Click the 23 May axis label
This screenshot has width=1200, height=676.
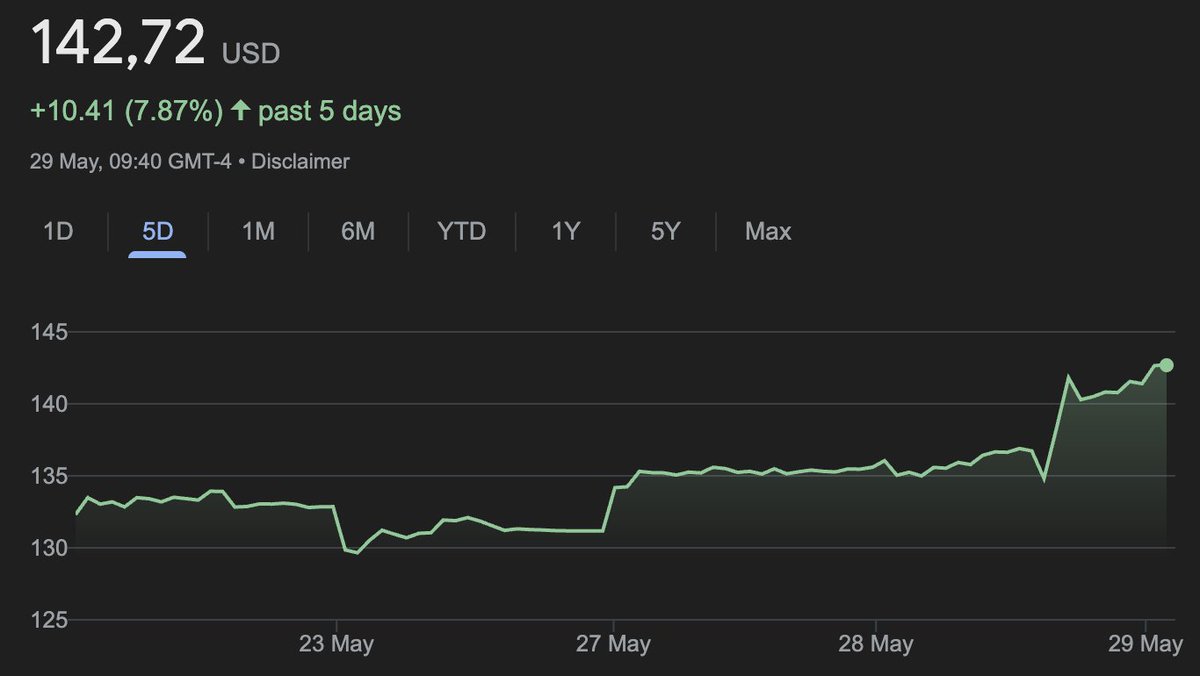click(x=336, y=644)
